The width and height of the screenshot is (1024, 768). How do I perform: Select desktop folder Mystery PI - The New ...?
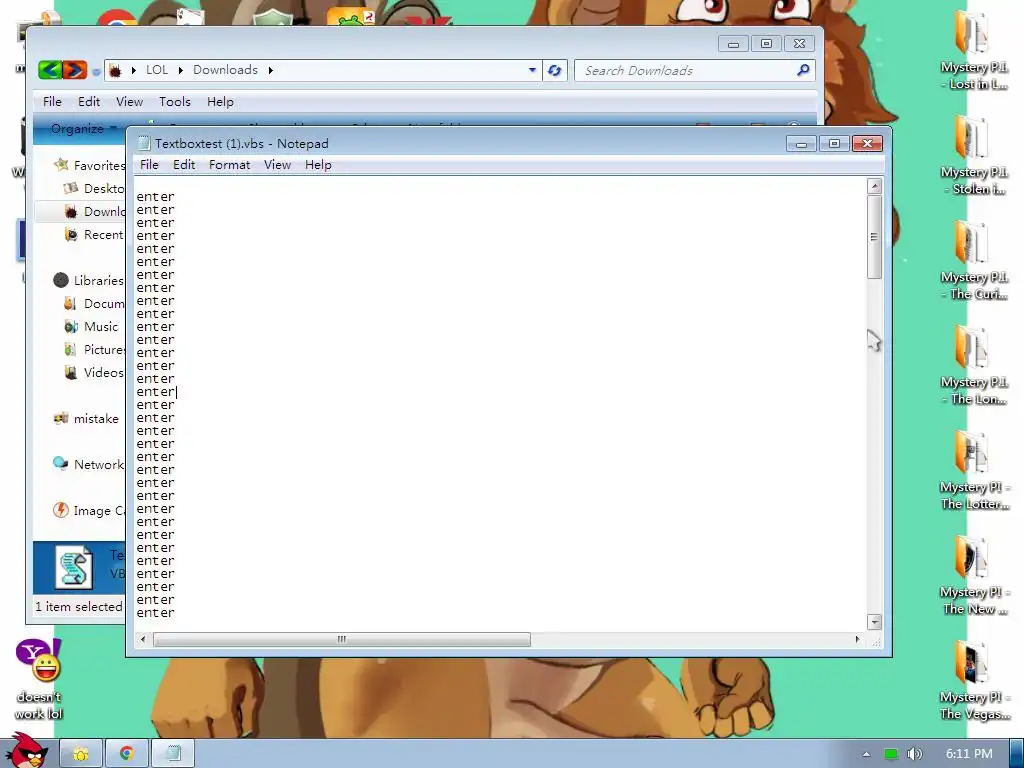tap(973, 575)
